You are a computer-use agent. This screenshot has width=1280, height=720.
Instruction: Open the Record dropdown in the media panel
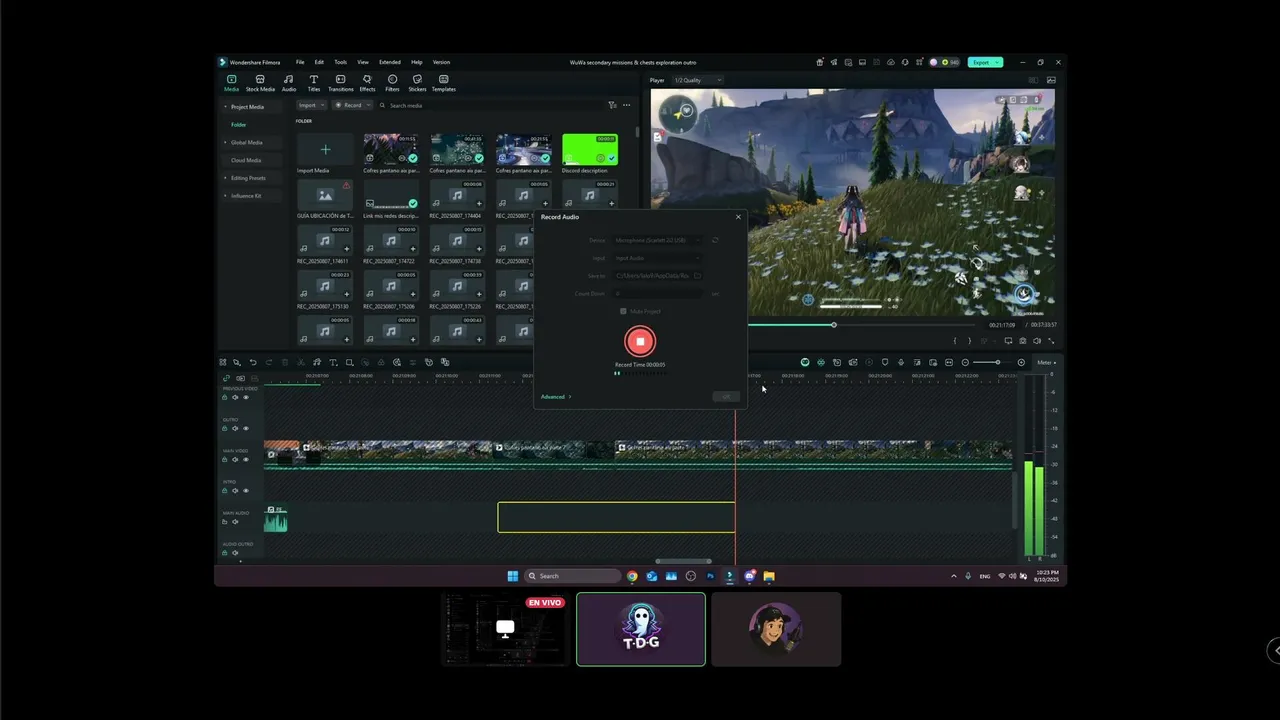click(x=353, y=105)
